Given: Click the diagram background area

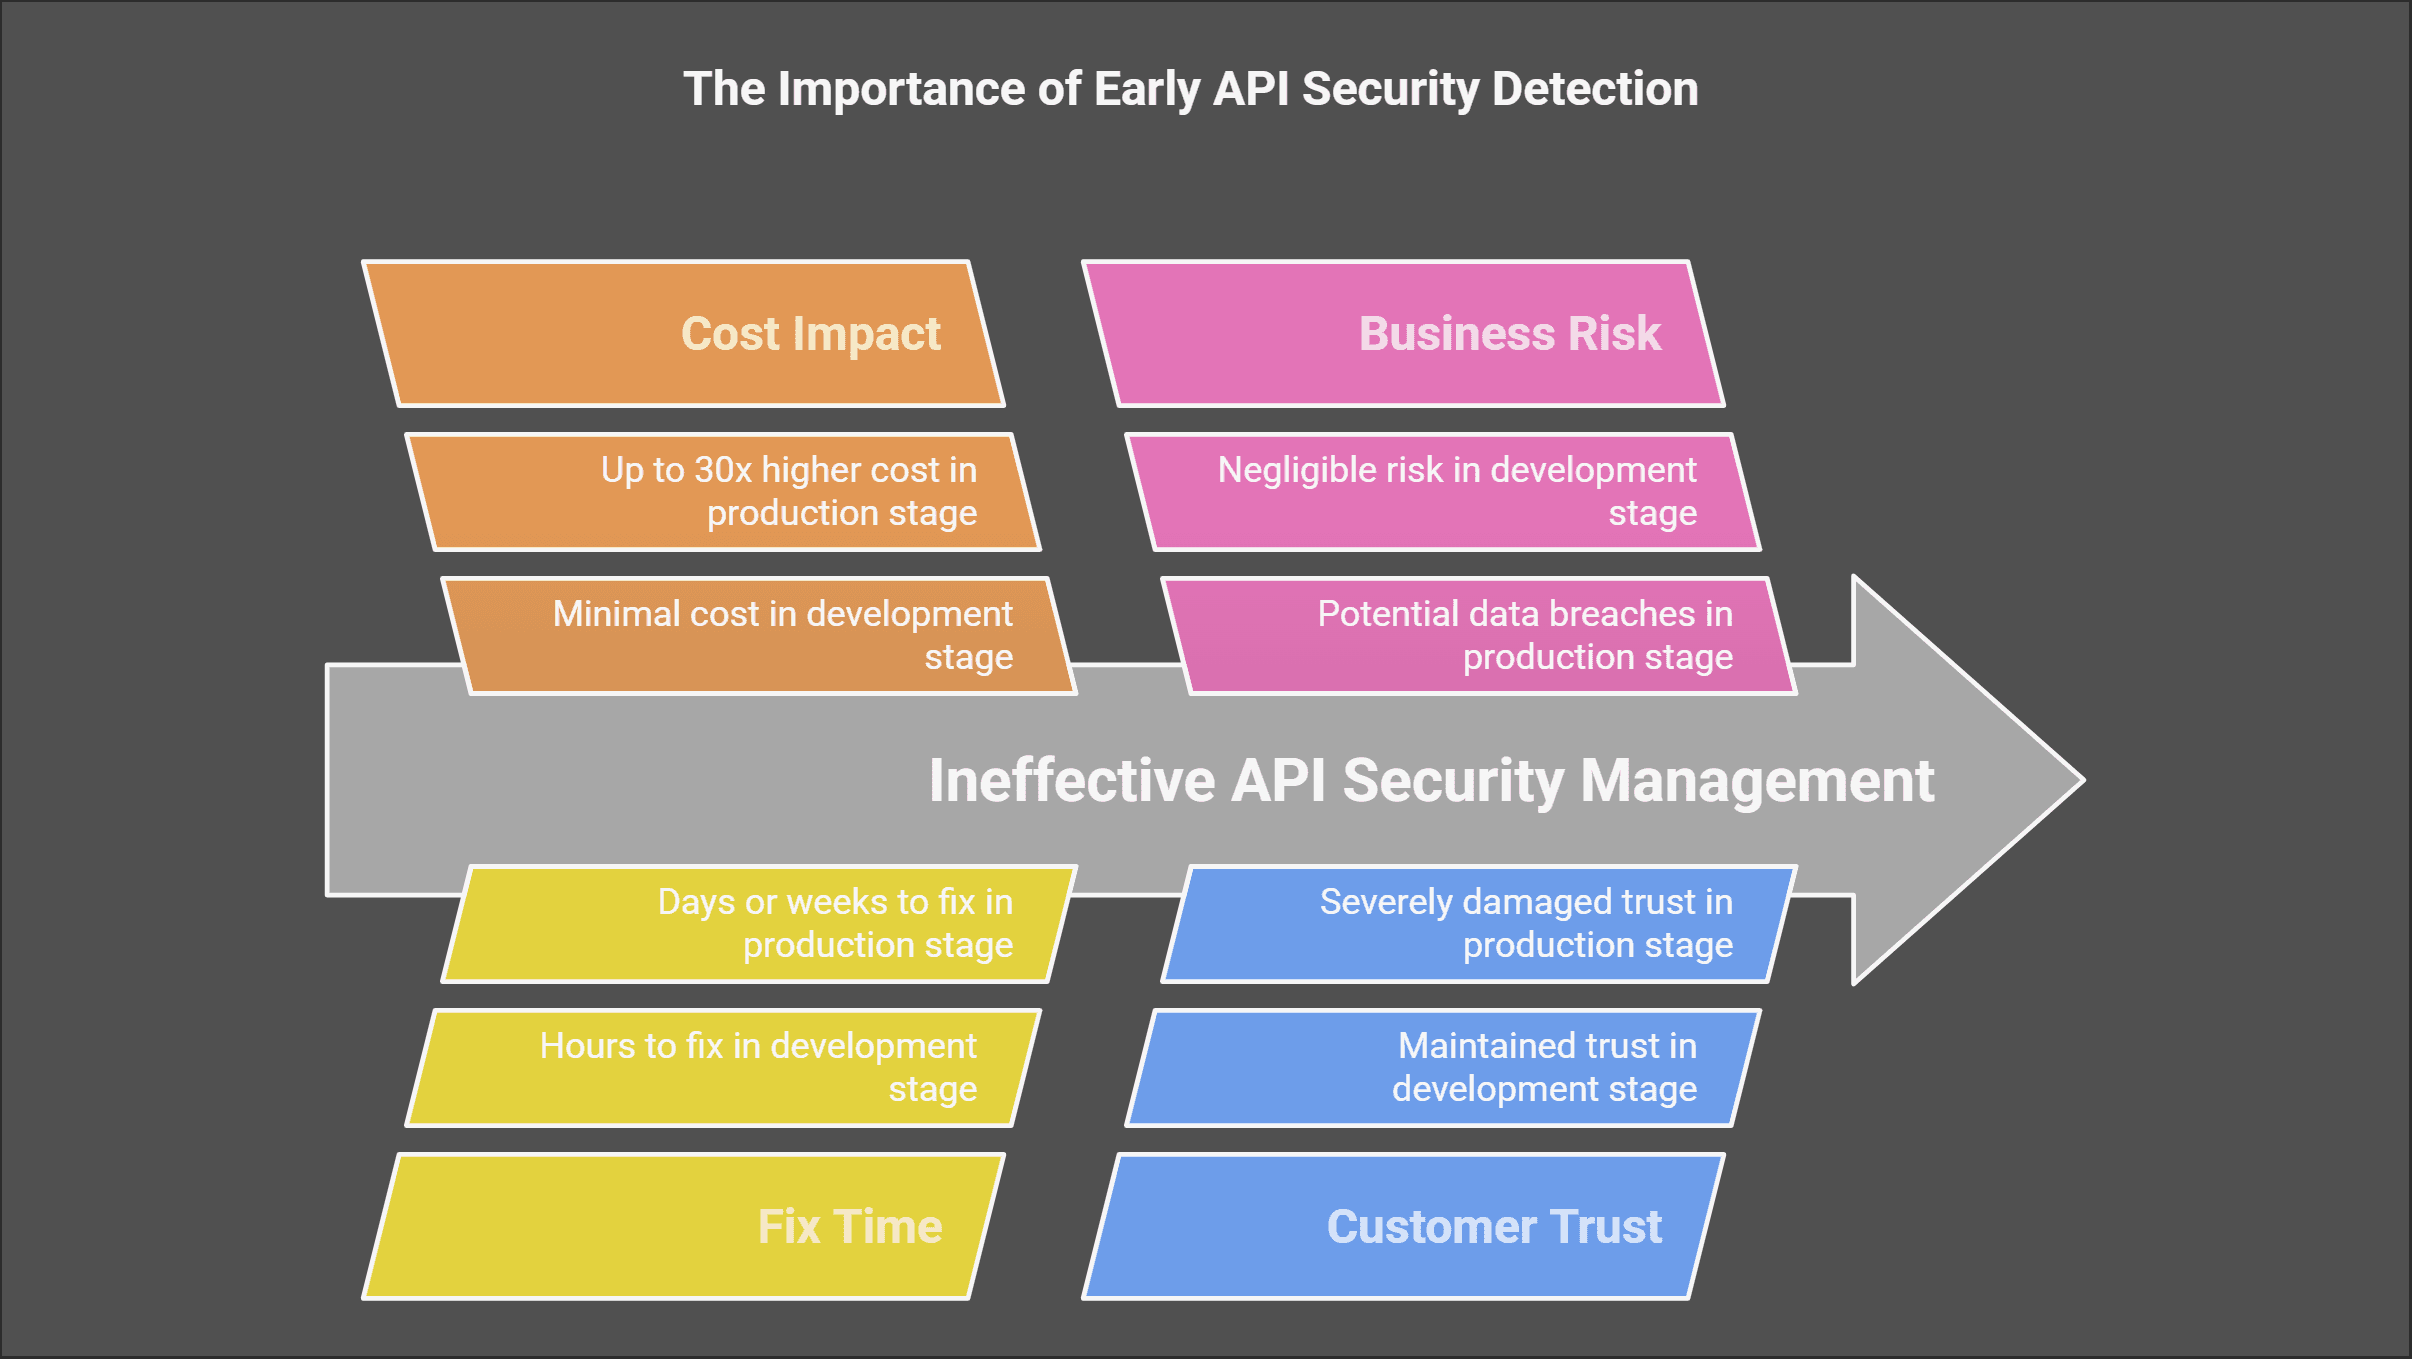Looking at the screenshot, I should pyautogui.click(x=166, y=166).
